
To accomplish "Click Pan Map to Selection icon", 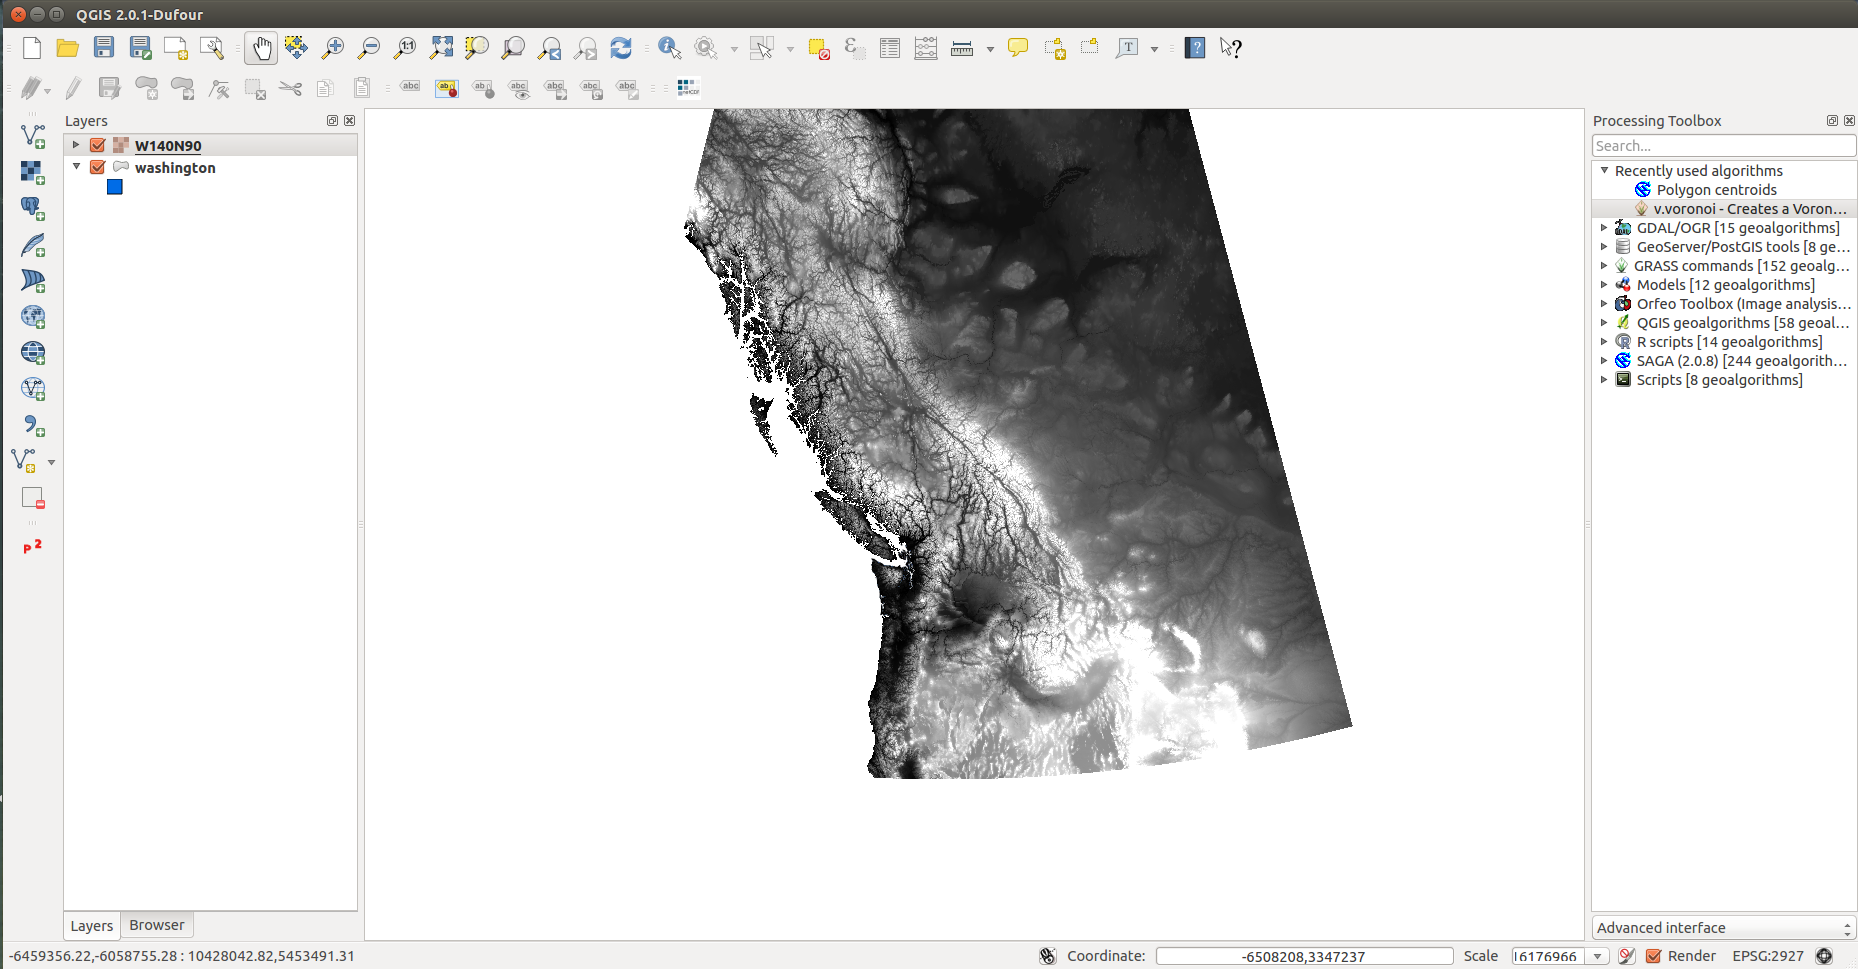I will coord(297,48).
